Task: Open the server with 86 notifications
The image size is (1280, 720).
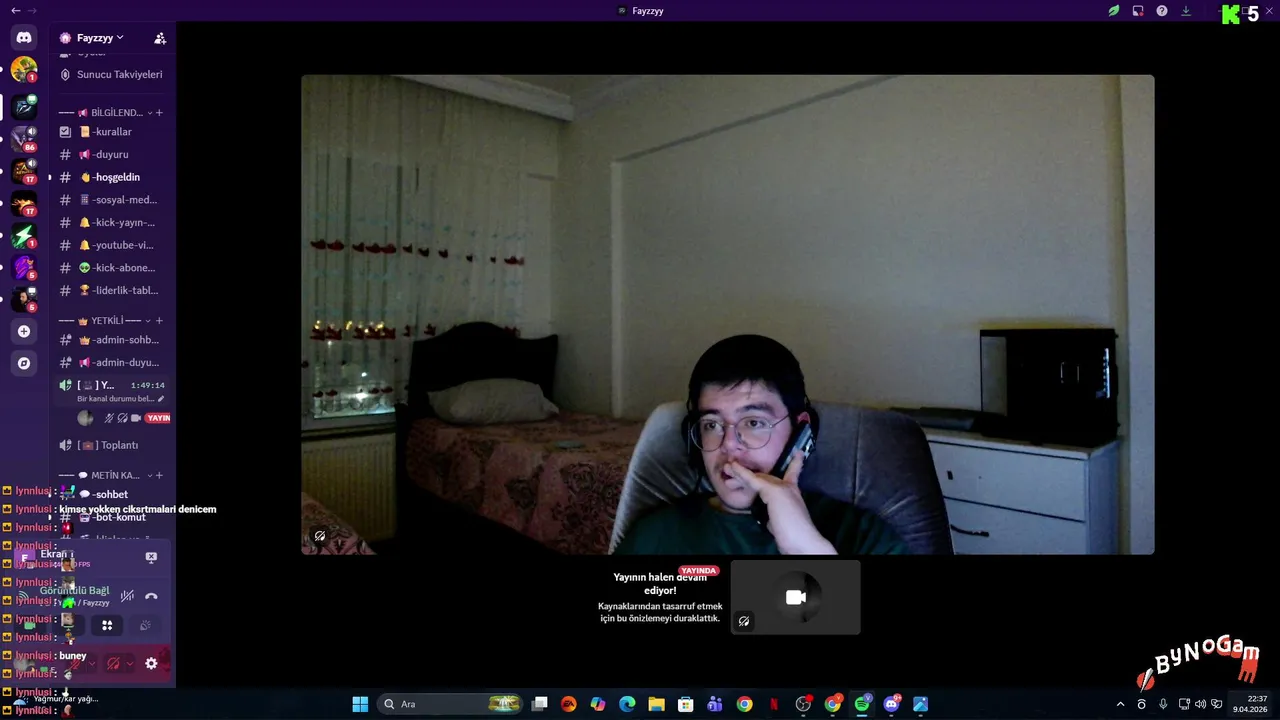Action: point(24,138)
